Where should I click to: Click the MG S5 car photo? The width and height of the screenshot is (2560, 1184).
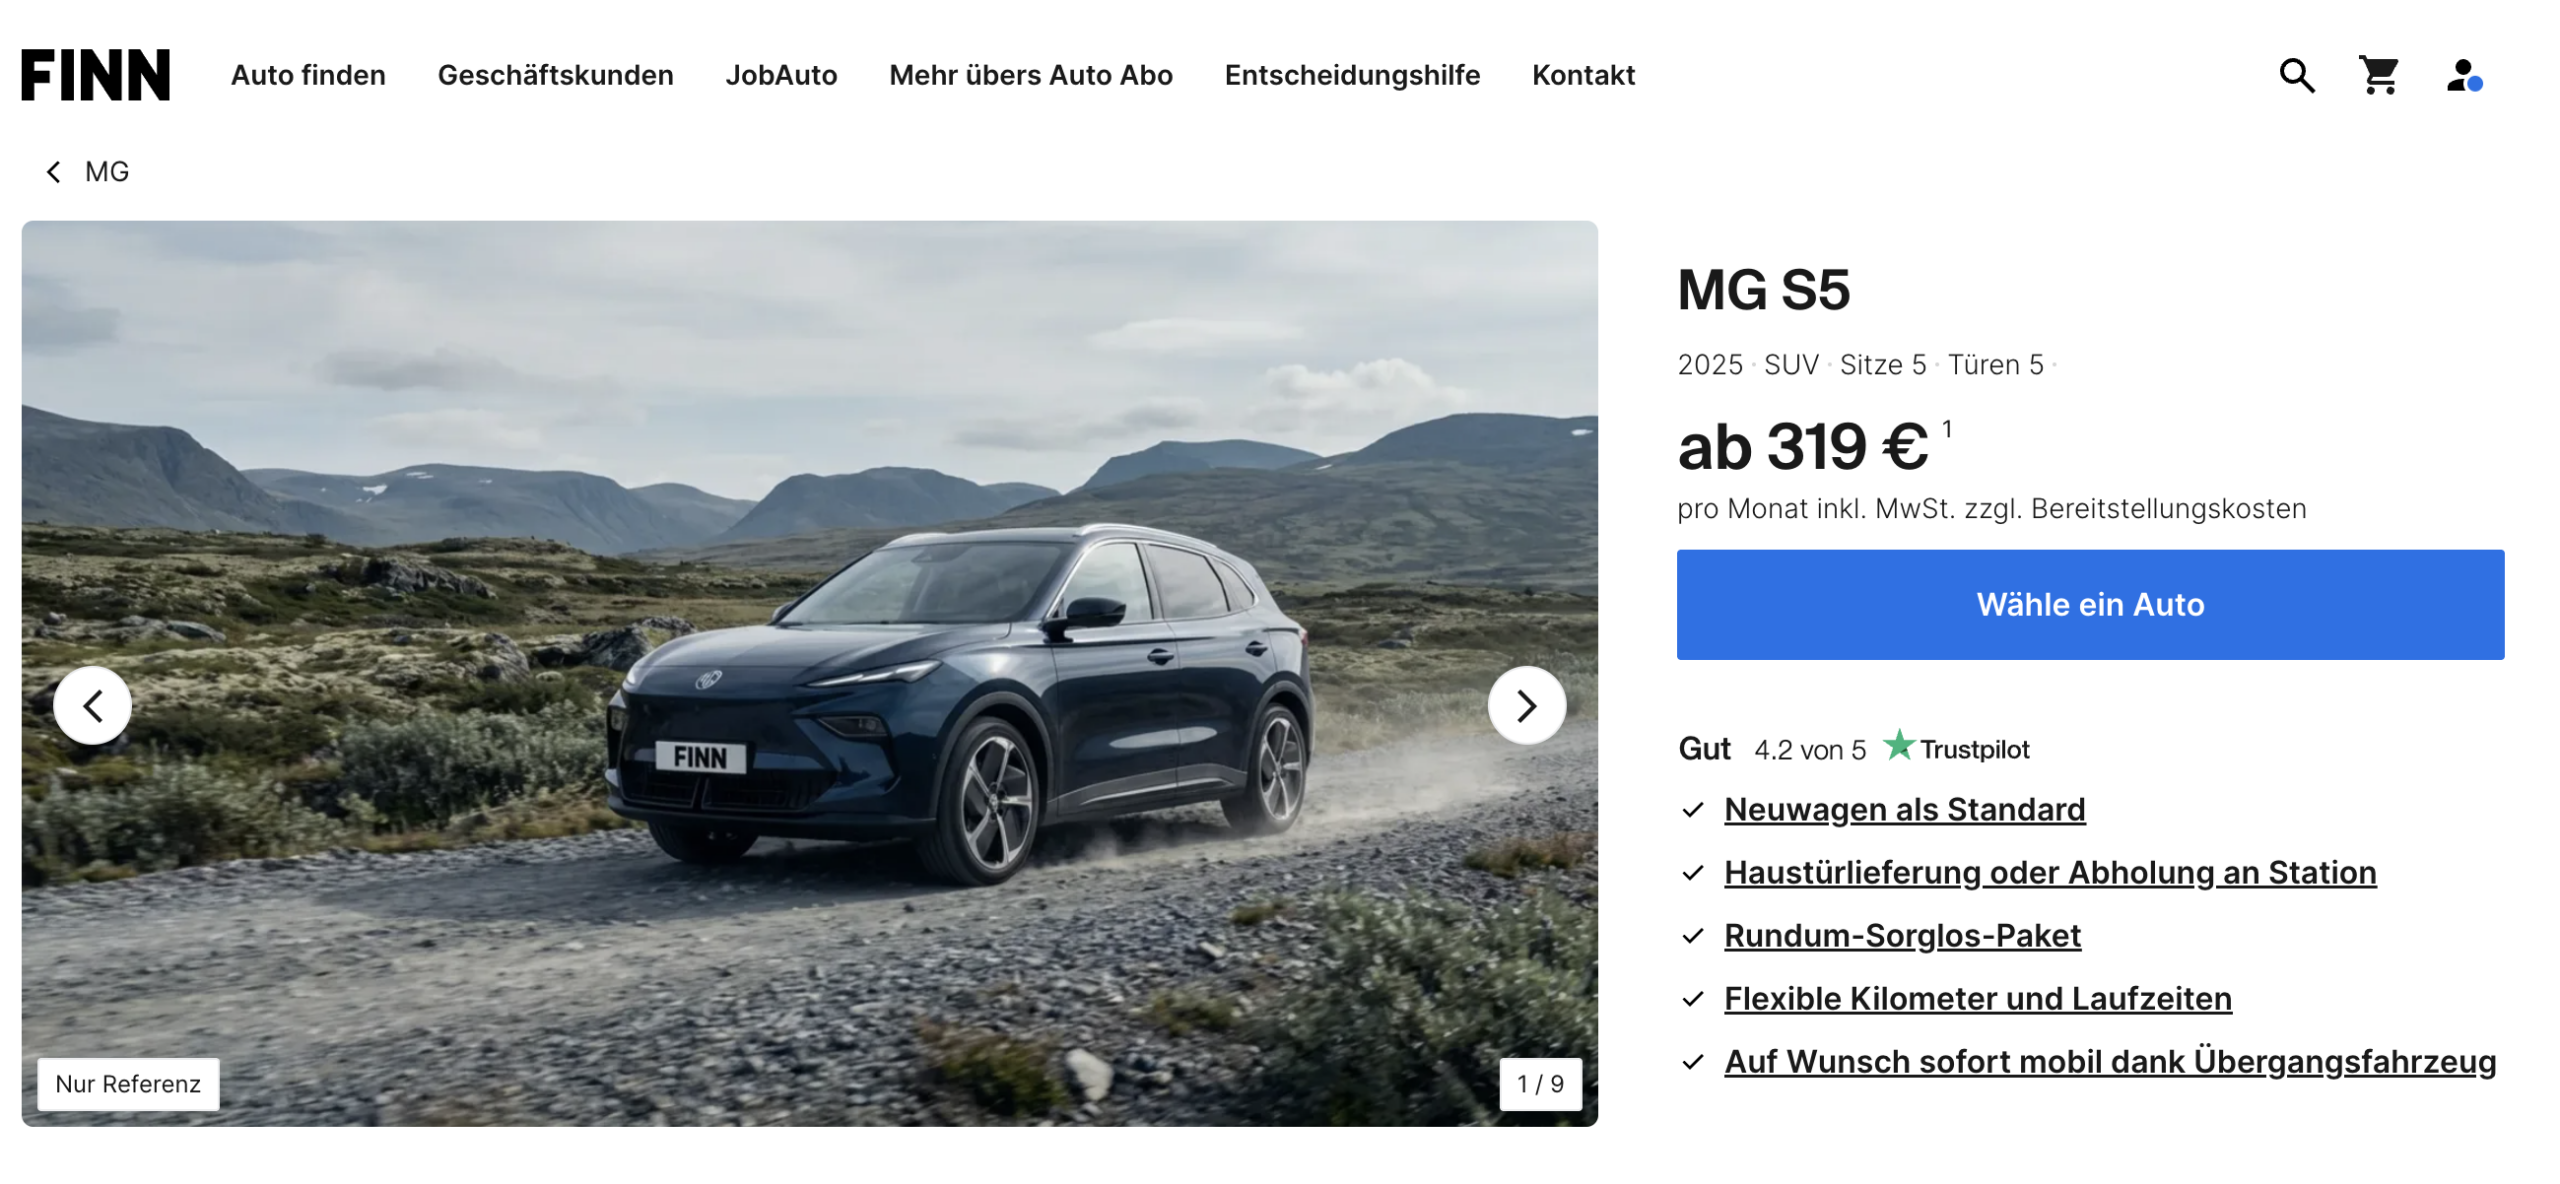(x=809, y=673)
